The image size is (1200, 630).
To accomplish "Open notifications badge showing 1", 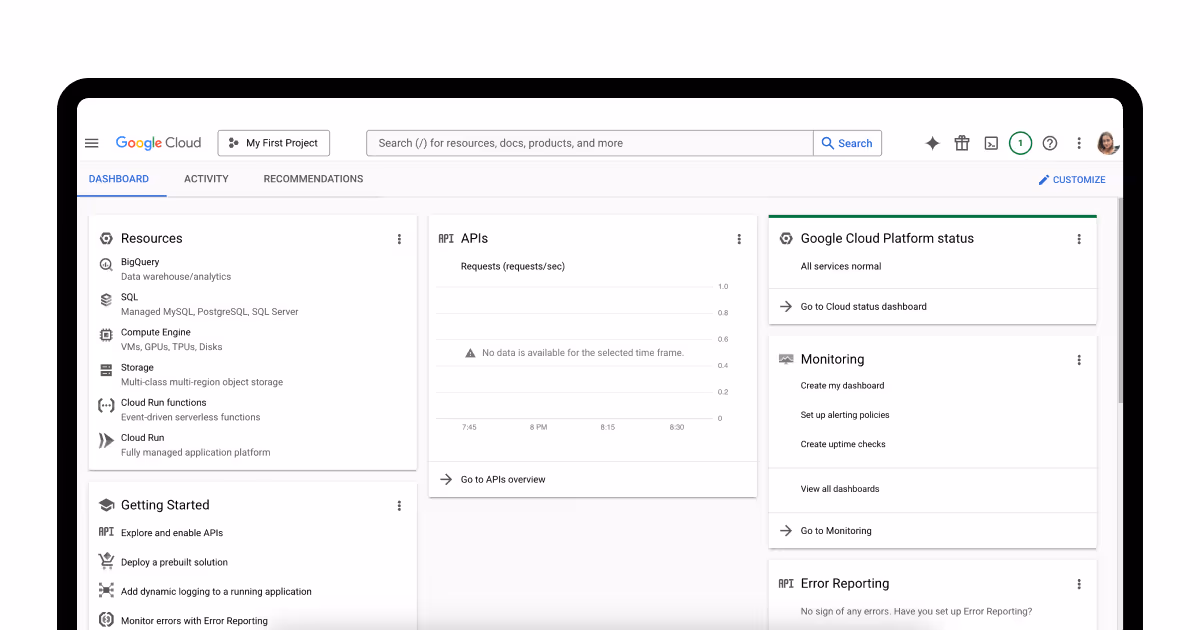I will (1020, 143).
